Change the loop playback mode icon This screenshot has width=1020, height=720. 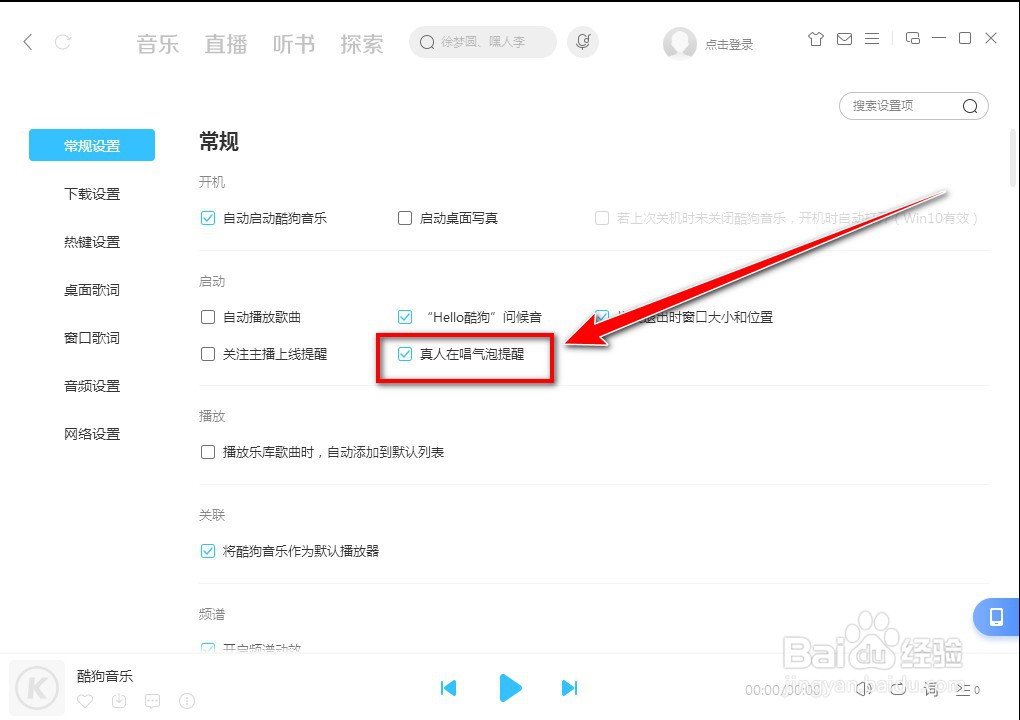tap(898, 689)
